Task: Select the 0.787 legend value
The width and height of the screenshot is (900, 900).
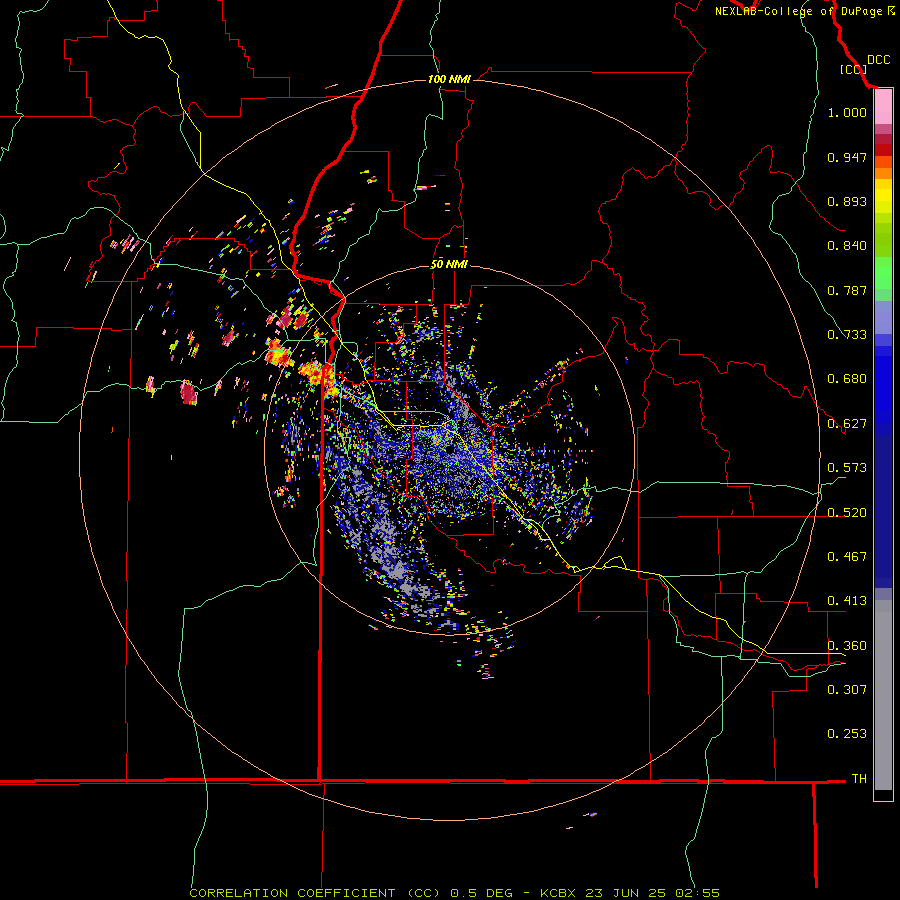Action: 847,290
